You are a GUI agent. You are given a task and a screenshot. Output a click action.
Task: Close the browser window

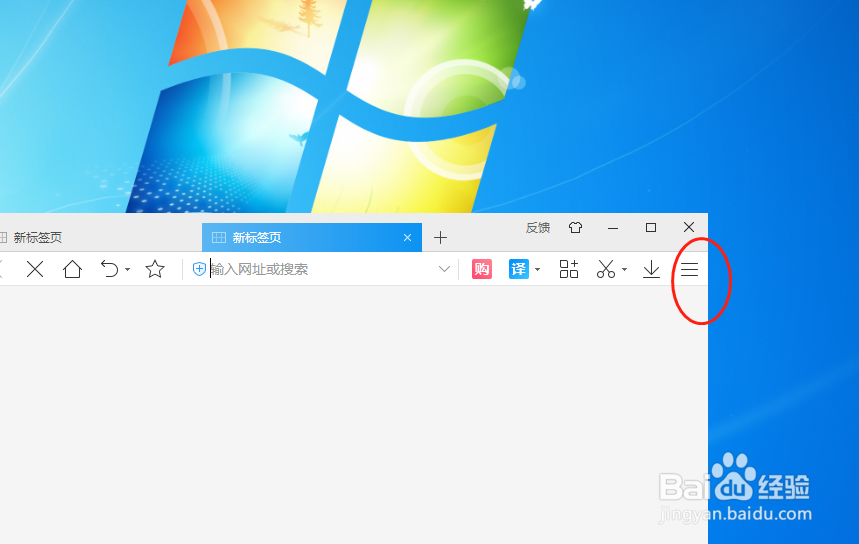click(689, 227)
